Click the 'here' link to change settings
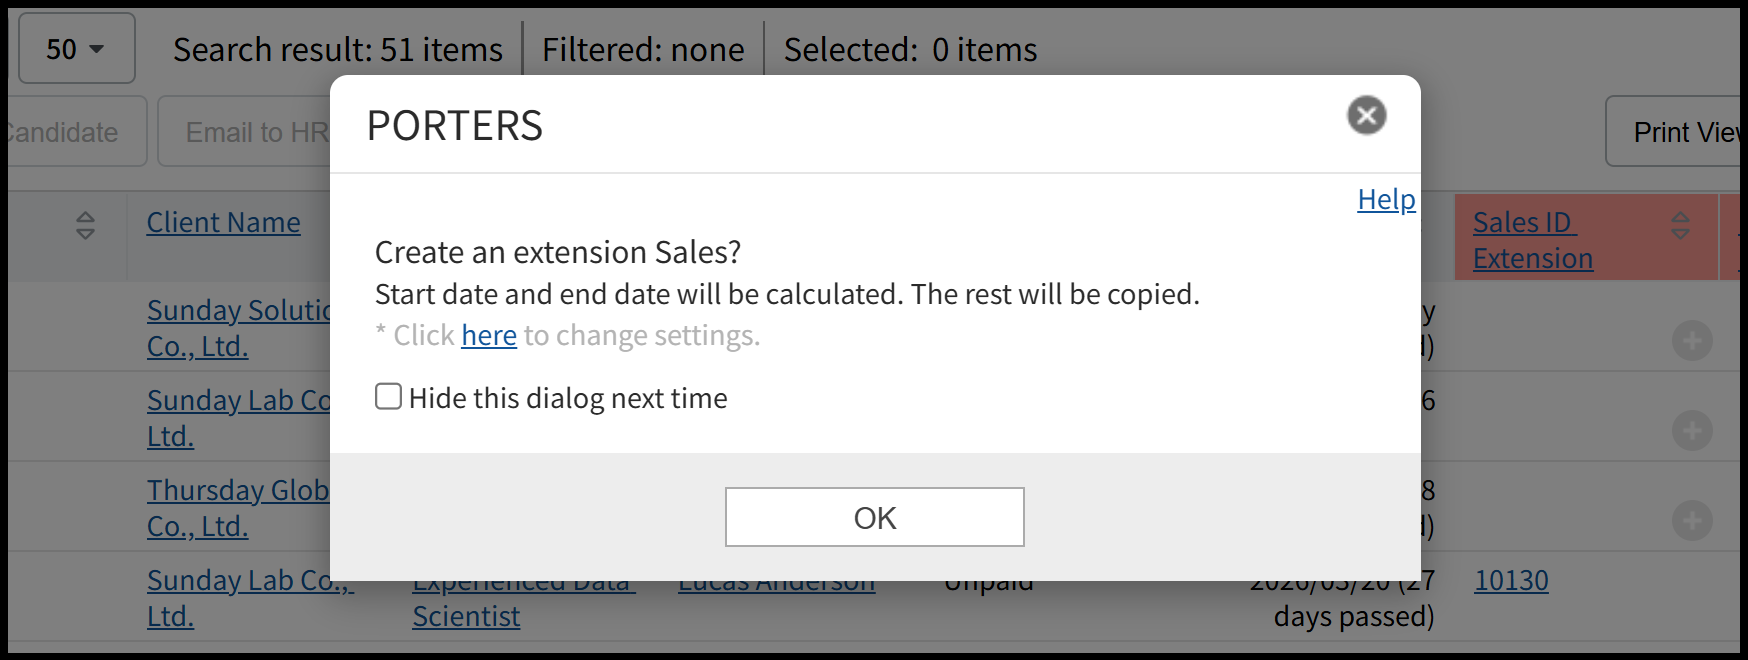 pyautogui.click(x=488, y=335)
